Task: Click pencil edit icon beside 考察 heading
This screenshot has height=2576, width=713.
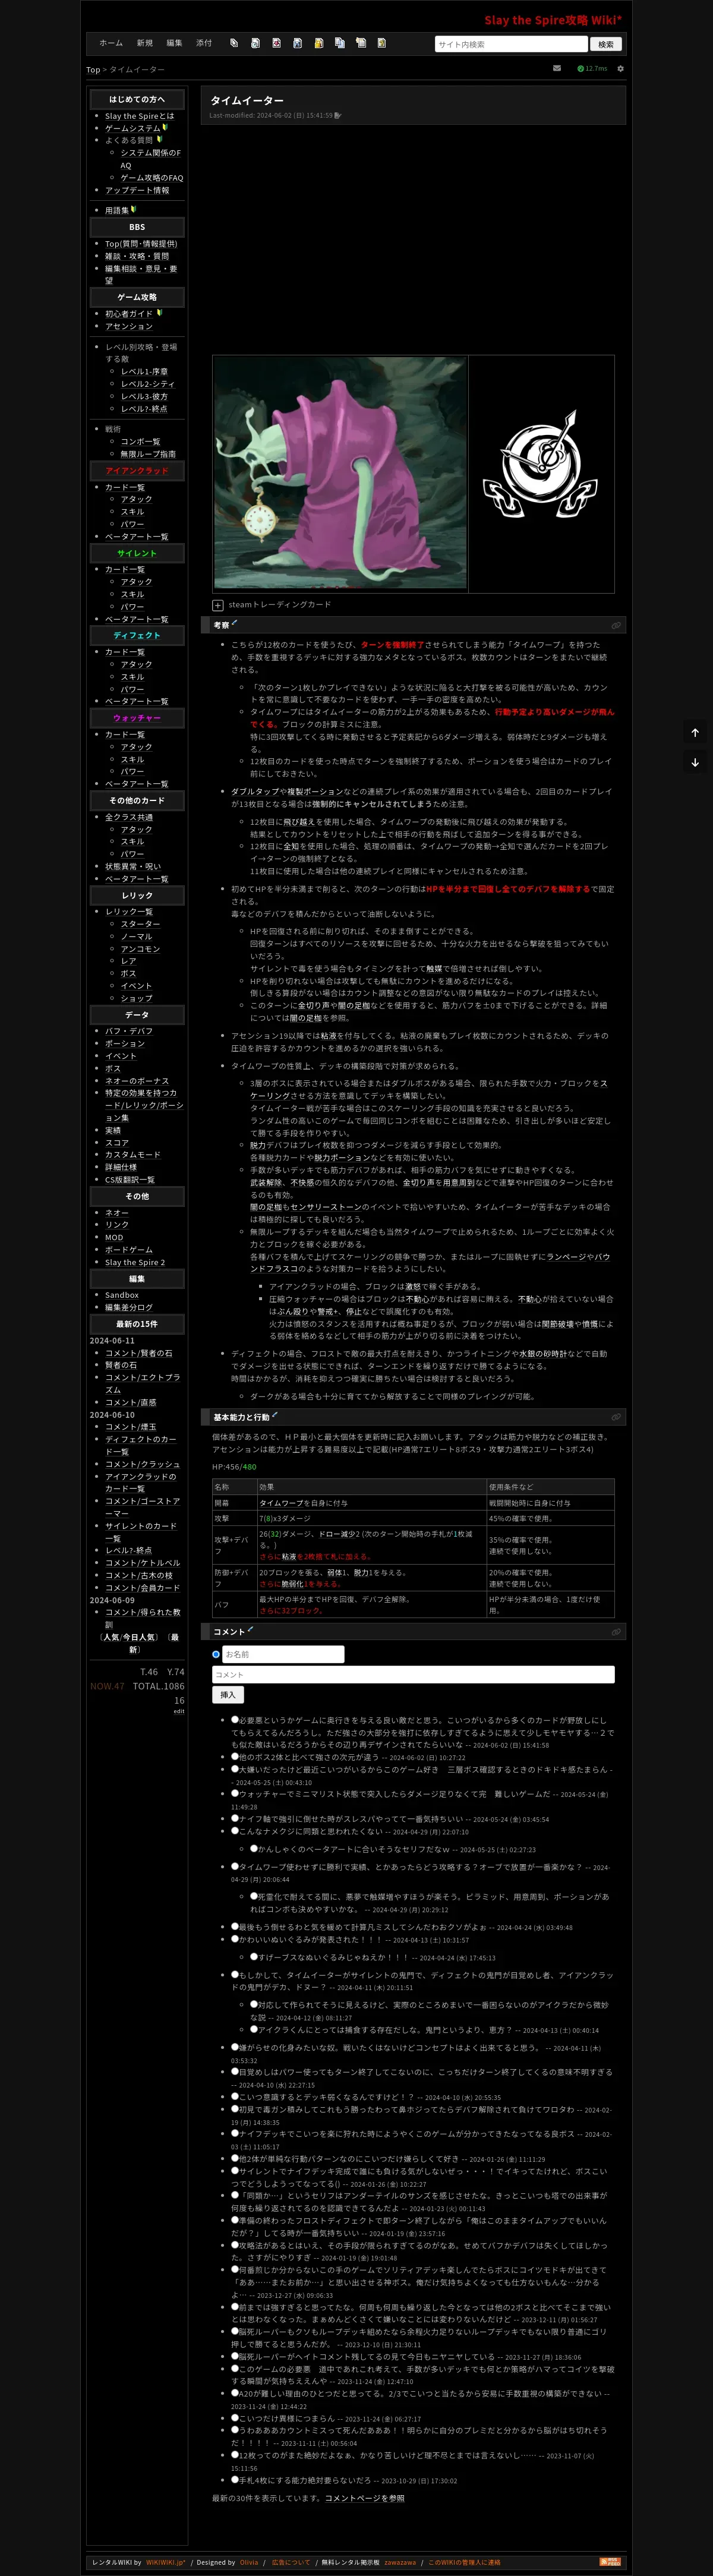Action: [234, 622]
